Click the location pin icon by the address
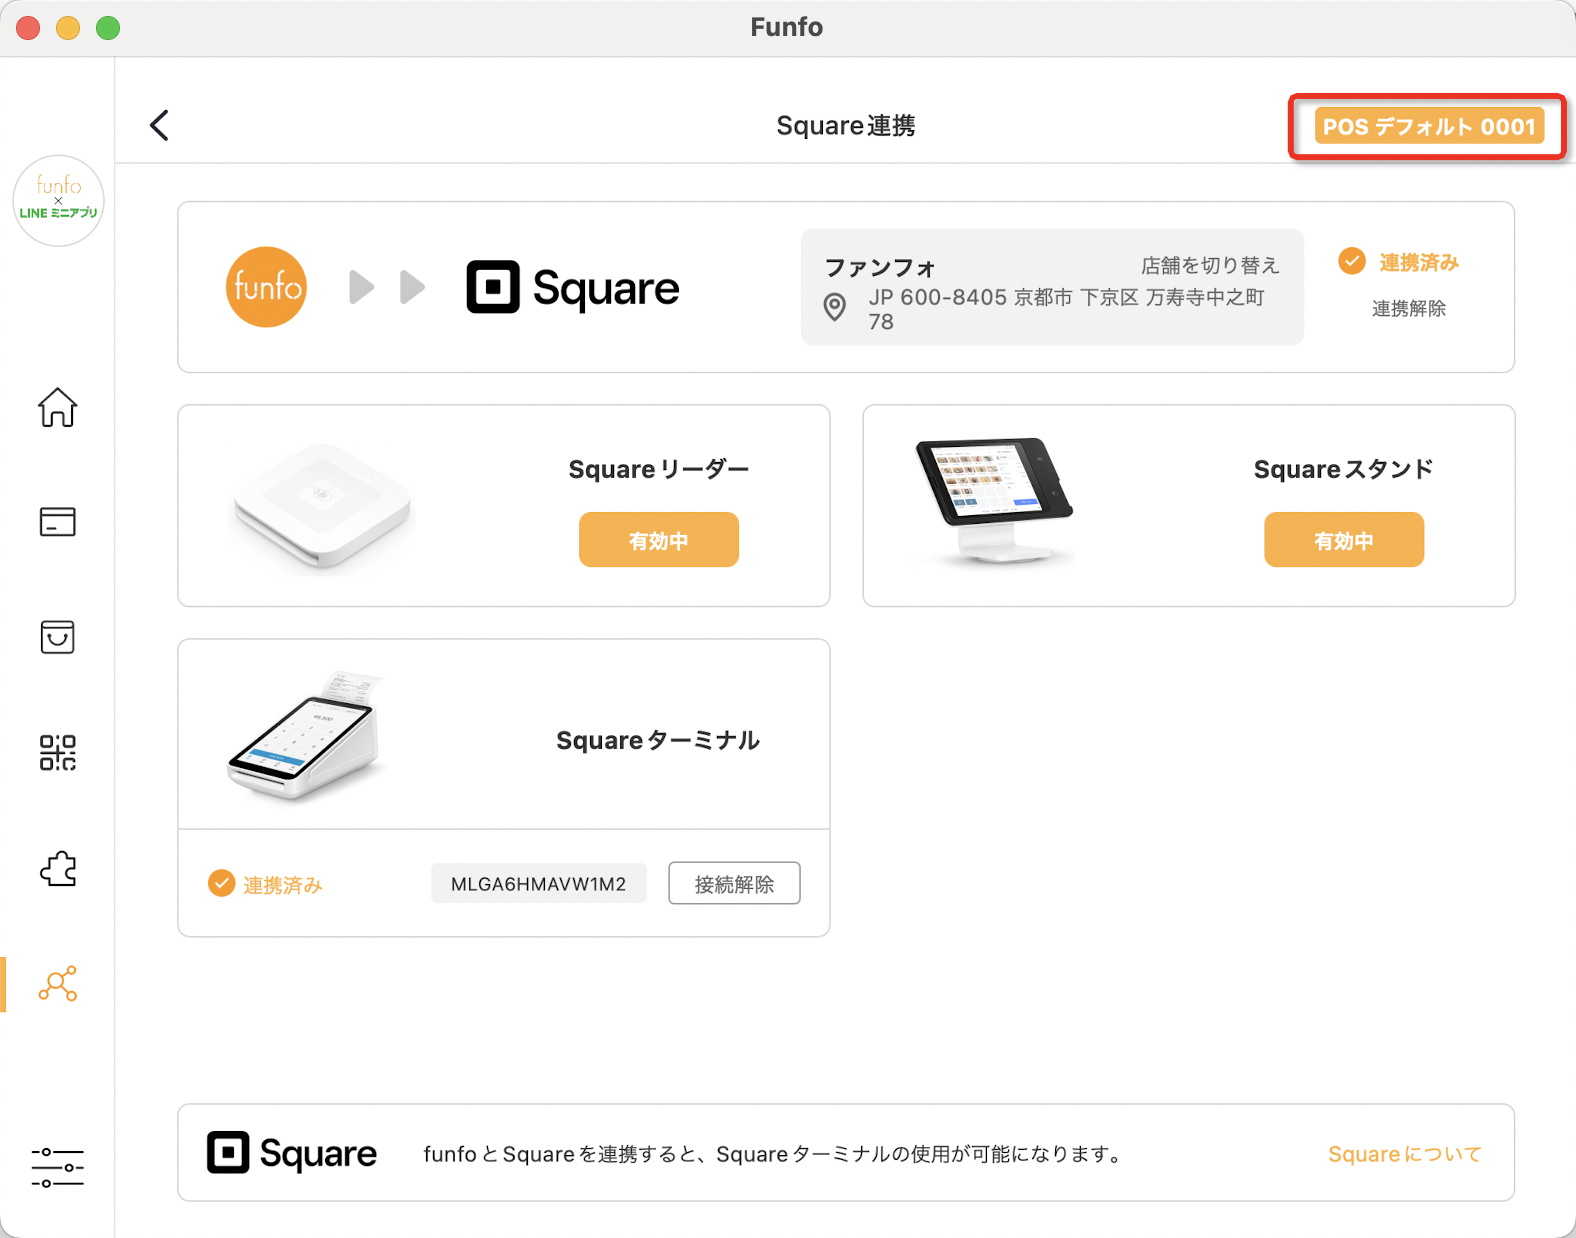1576x1238 pixels. coord(834,307)
